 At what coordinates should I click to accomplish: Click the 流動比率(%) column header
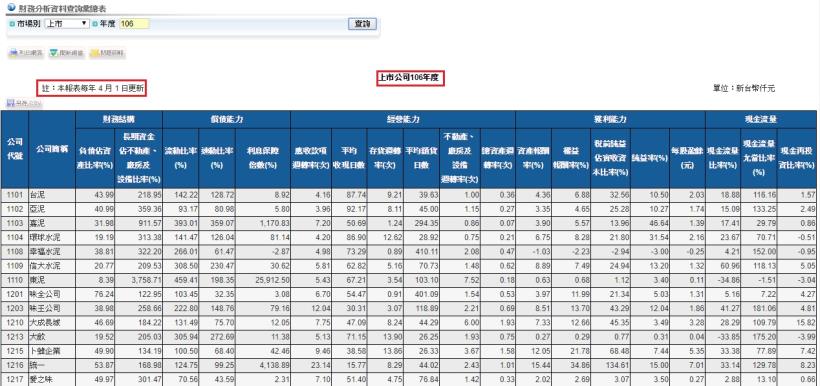180,158
